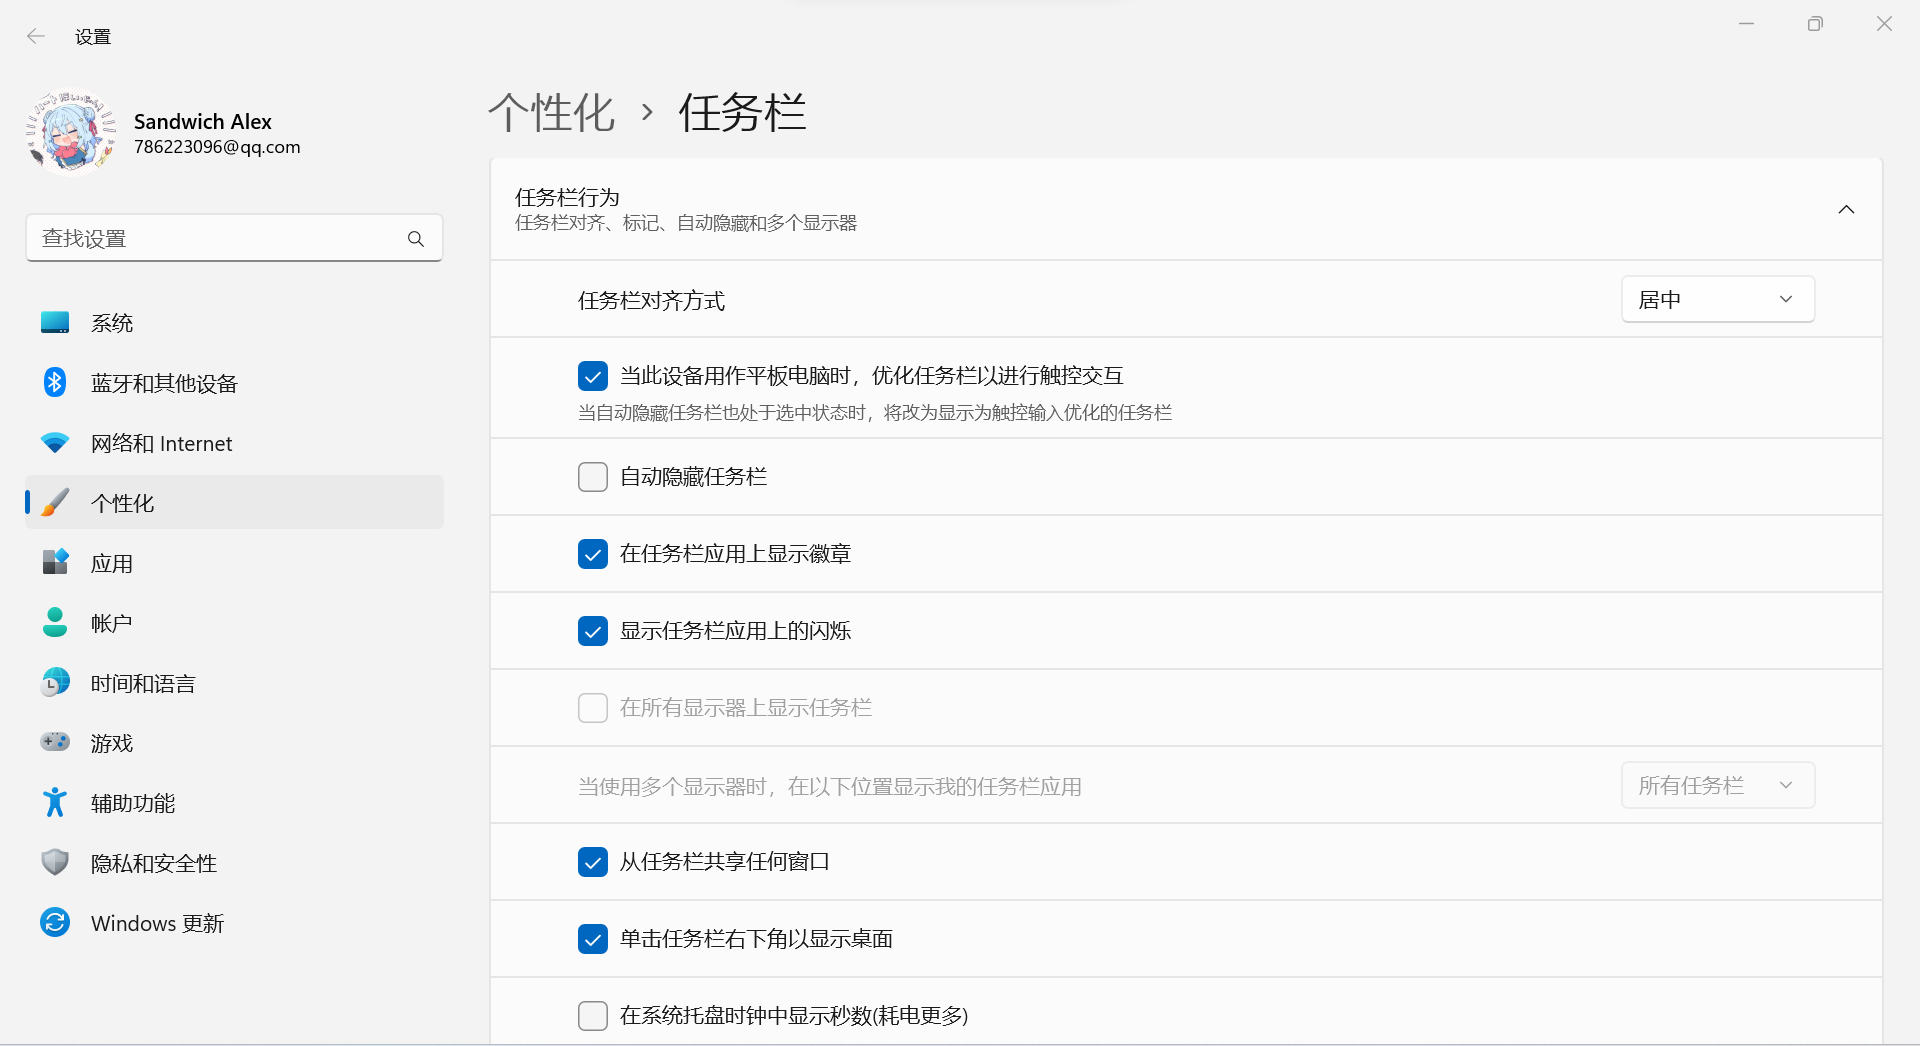Open 系统 settings in sidebar

click(x=111, y=322)
